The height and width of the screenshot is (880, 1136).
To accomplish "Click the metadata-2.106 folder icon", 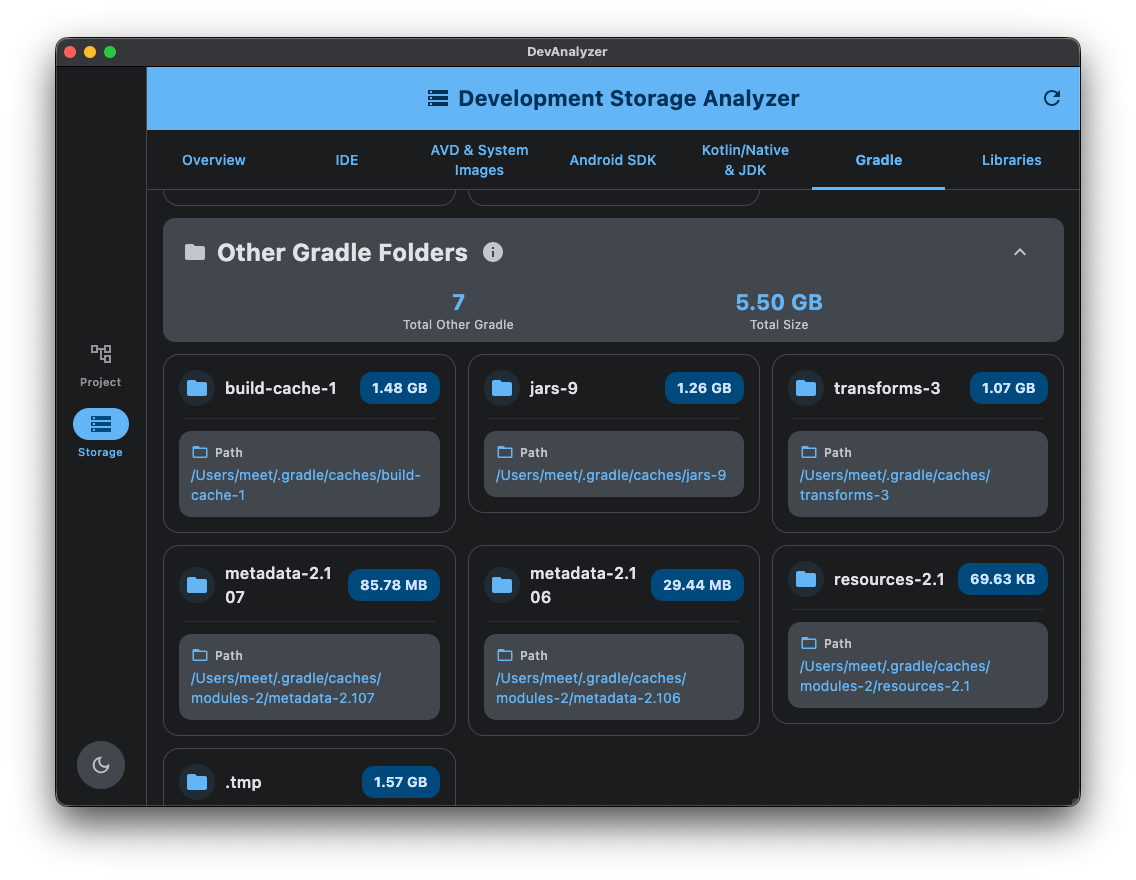I will click(502, 585).
